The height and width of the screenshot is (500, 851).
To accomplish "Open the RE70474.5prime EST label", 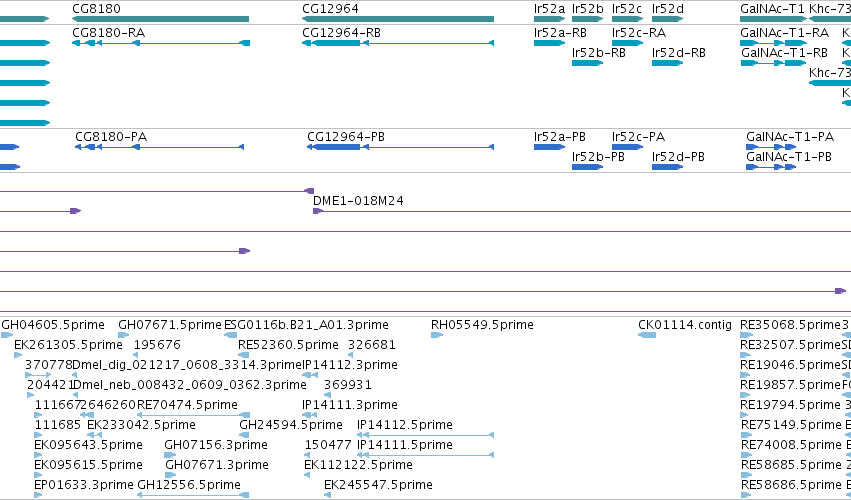I will coord(187,405).
